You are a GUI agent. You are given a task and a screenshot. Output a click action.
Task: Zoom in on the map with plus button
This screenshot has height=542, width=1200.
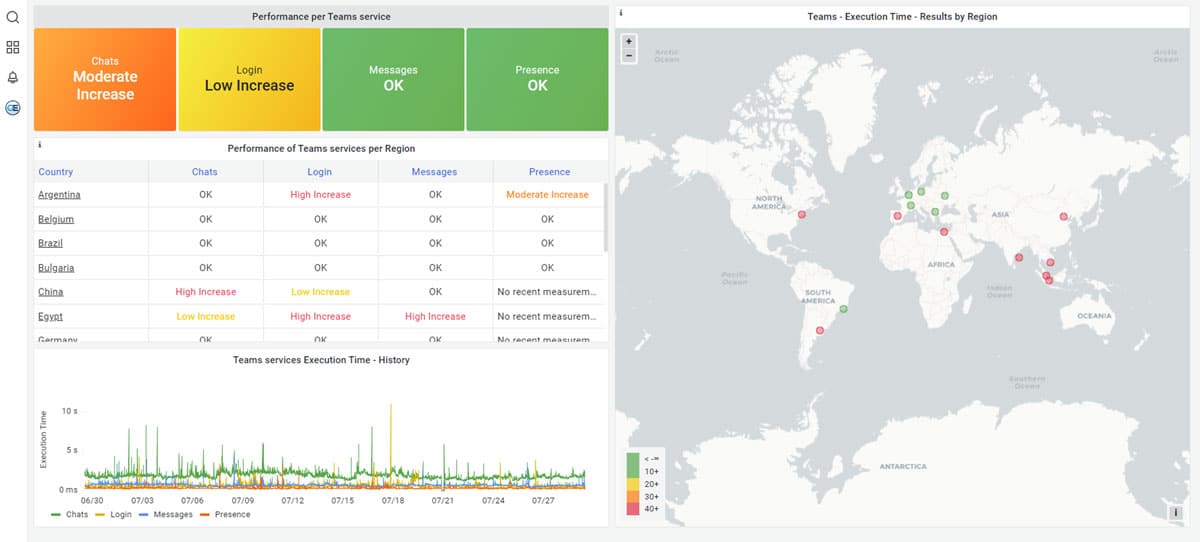pyautogui.click(x=628, y=42)
